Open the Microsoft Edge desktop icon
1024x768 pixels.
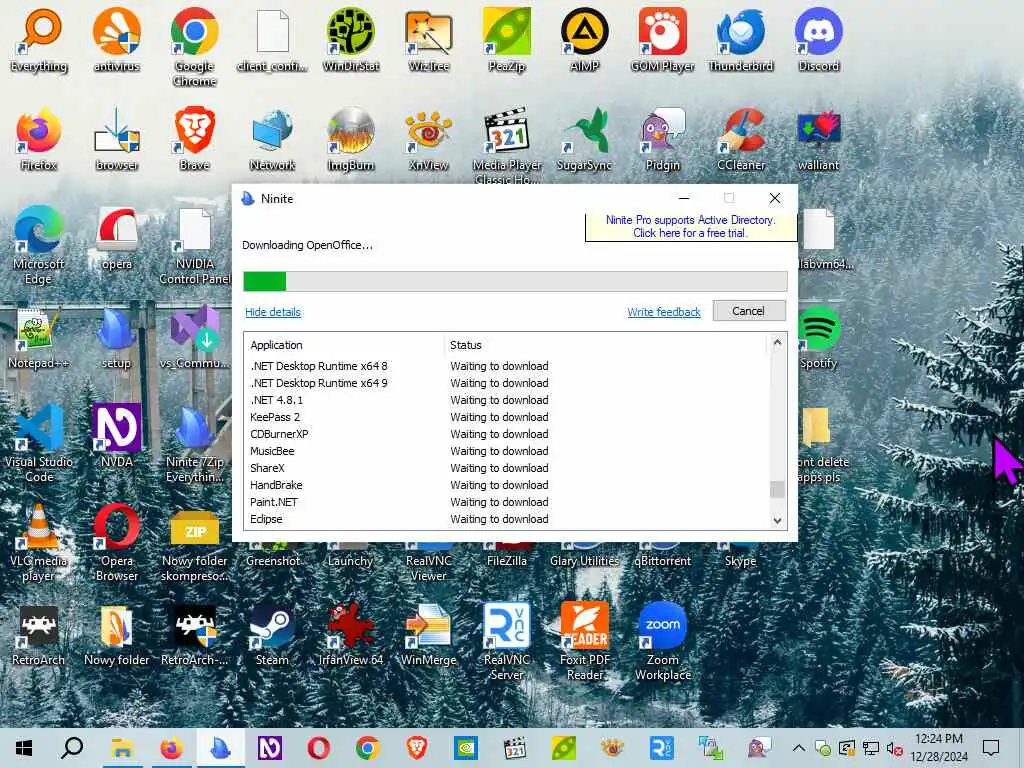coord(39,246)
